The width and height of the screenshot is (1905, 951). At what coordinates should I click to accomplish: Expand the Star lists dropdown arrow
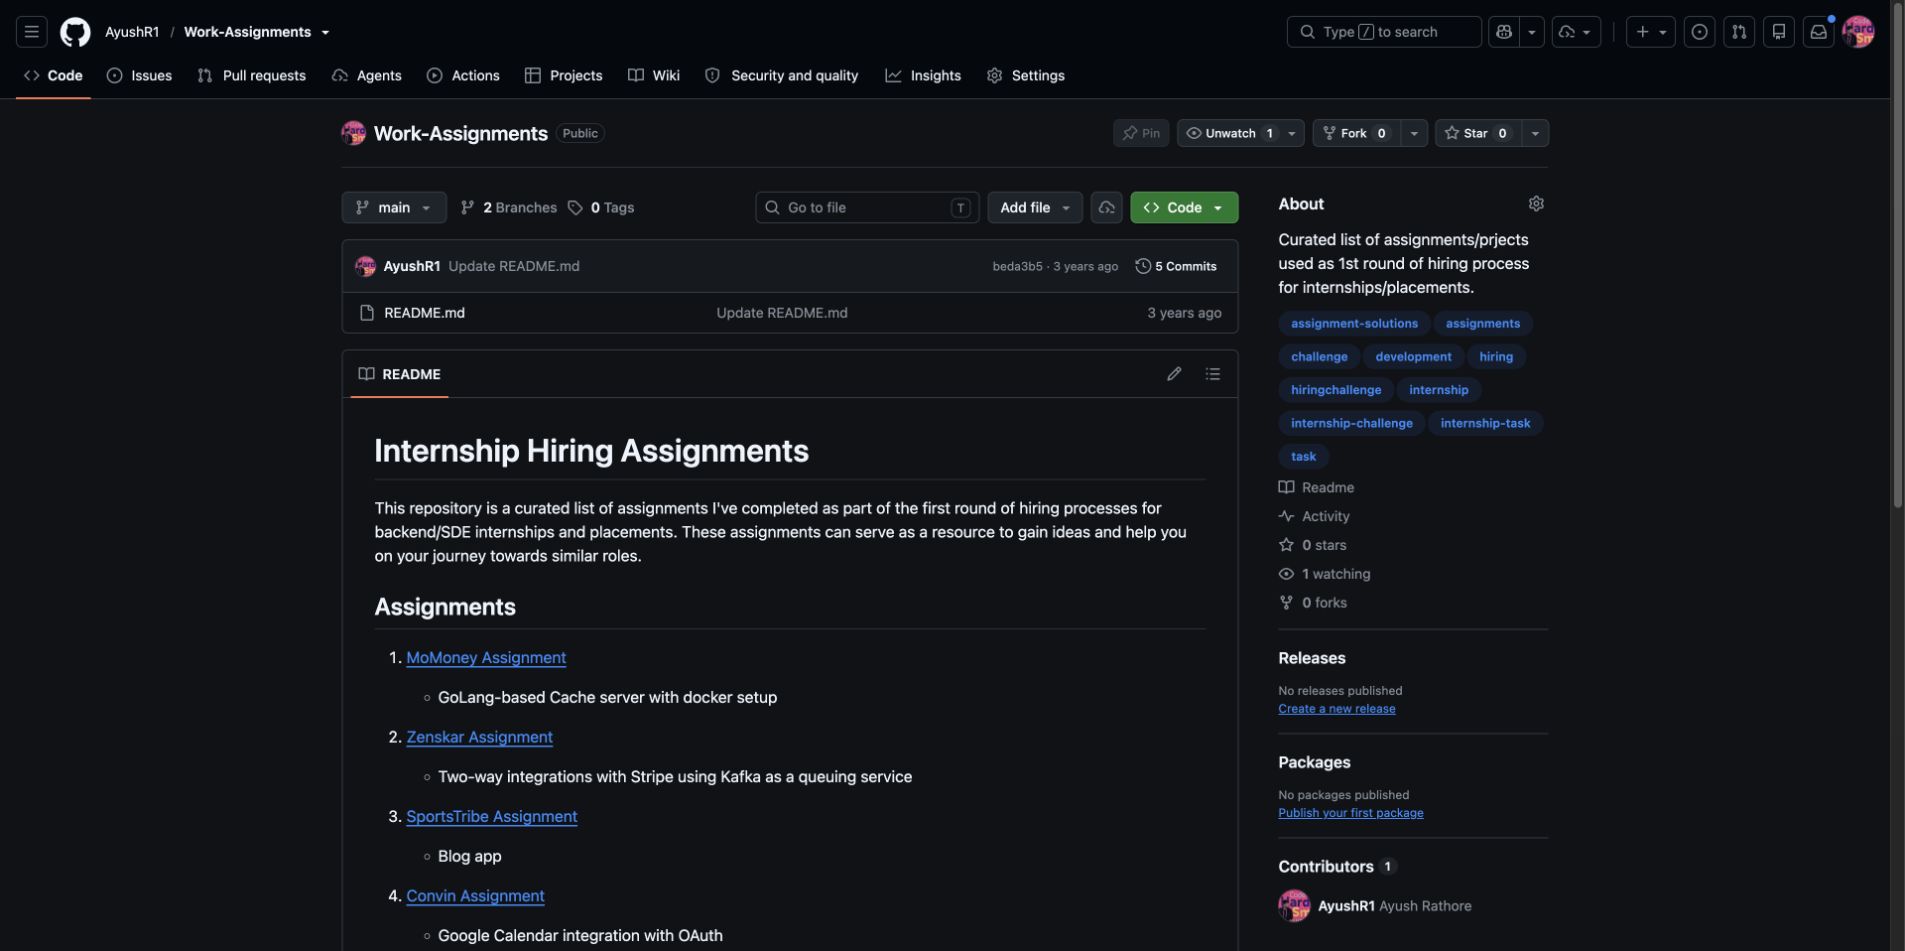pyautogui.click(x=1534, y=133)
